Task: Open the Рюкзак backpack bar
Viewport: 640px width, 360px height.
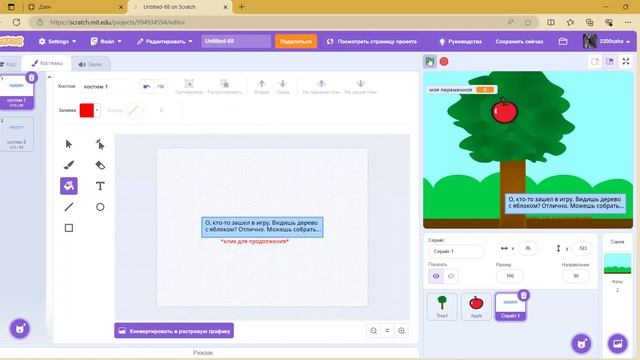Action: (203, 352)
